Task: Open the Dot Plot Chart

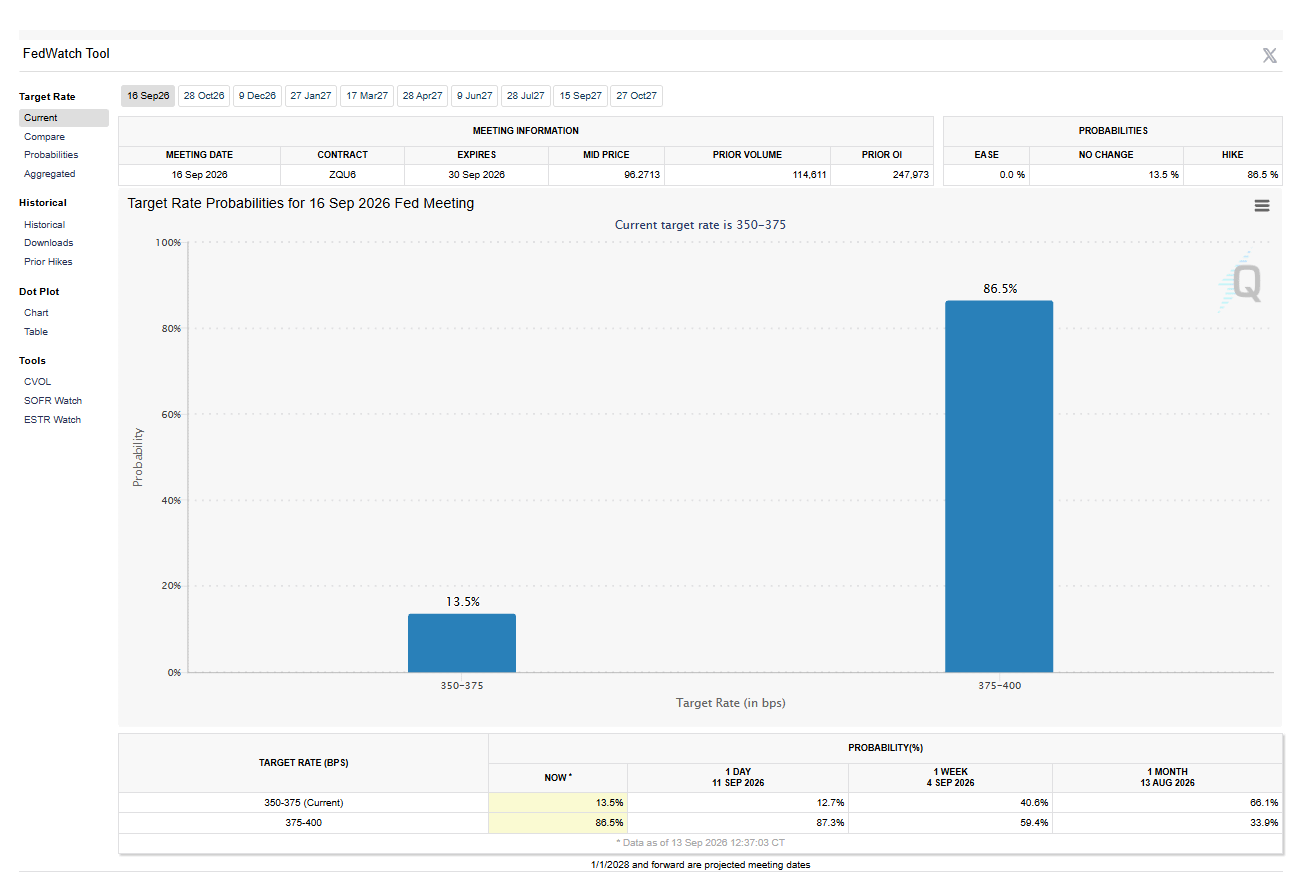Action: coord(37,313)
